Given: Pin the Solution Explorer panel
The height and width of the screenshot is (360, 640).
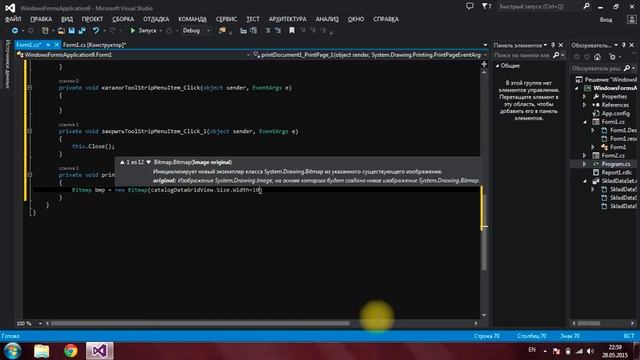Looking at the screenshot, I should tap(624, 45).
